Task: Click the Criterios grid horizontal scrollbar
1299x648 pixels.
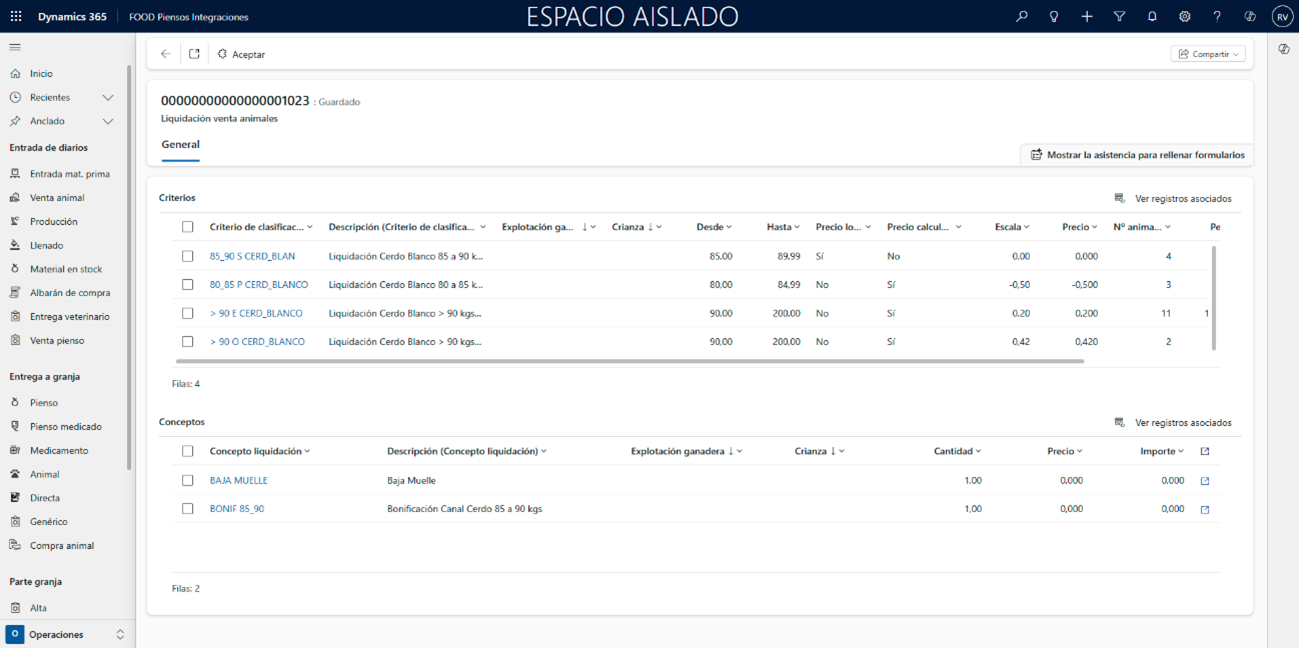Action: click(x=630, y=361)
